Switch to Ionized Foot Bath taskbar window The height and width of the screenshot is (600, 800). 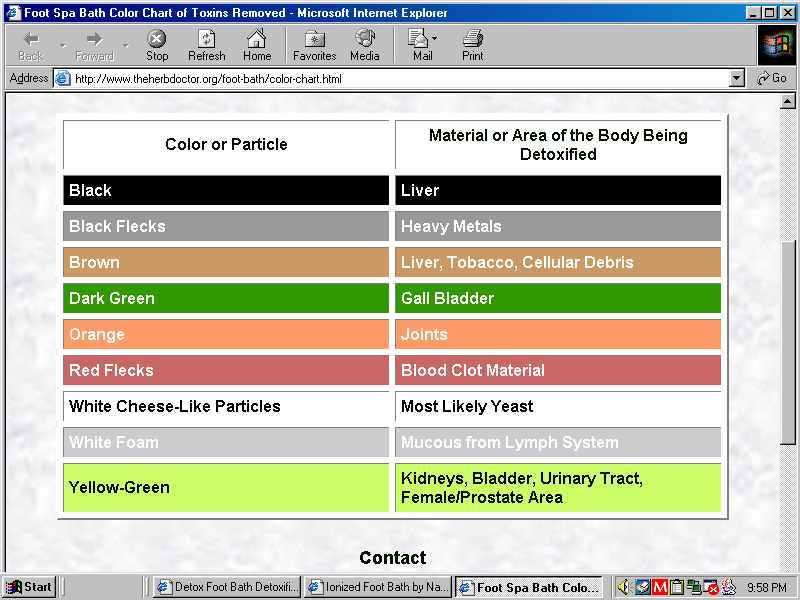point(378,587)
